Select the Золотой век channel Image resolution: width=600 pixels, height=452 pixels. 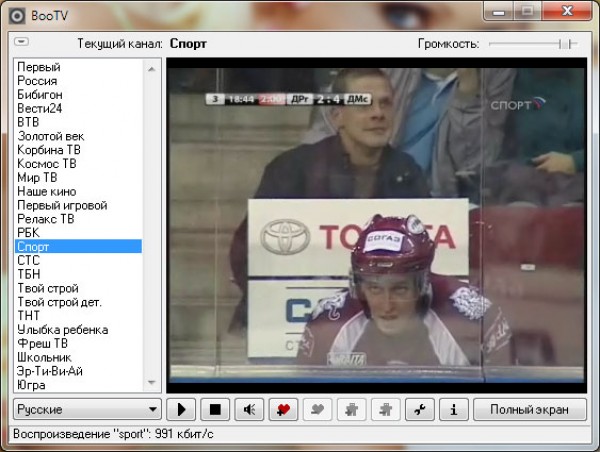[78, 136]
